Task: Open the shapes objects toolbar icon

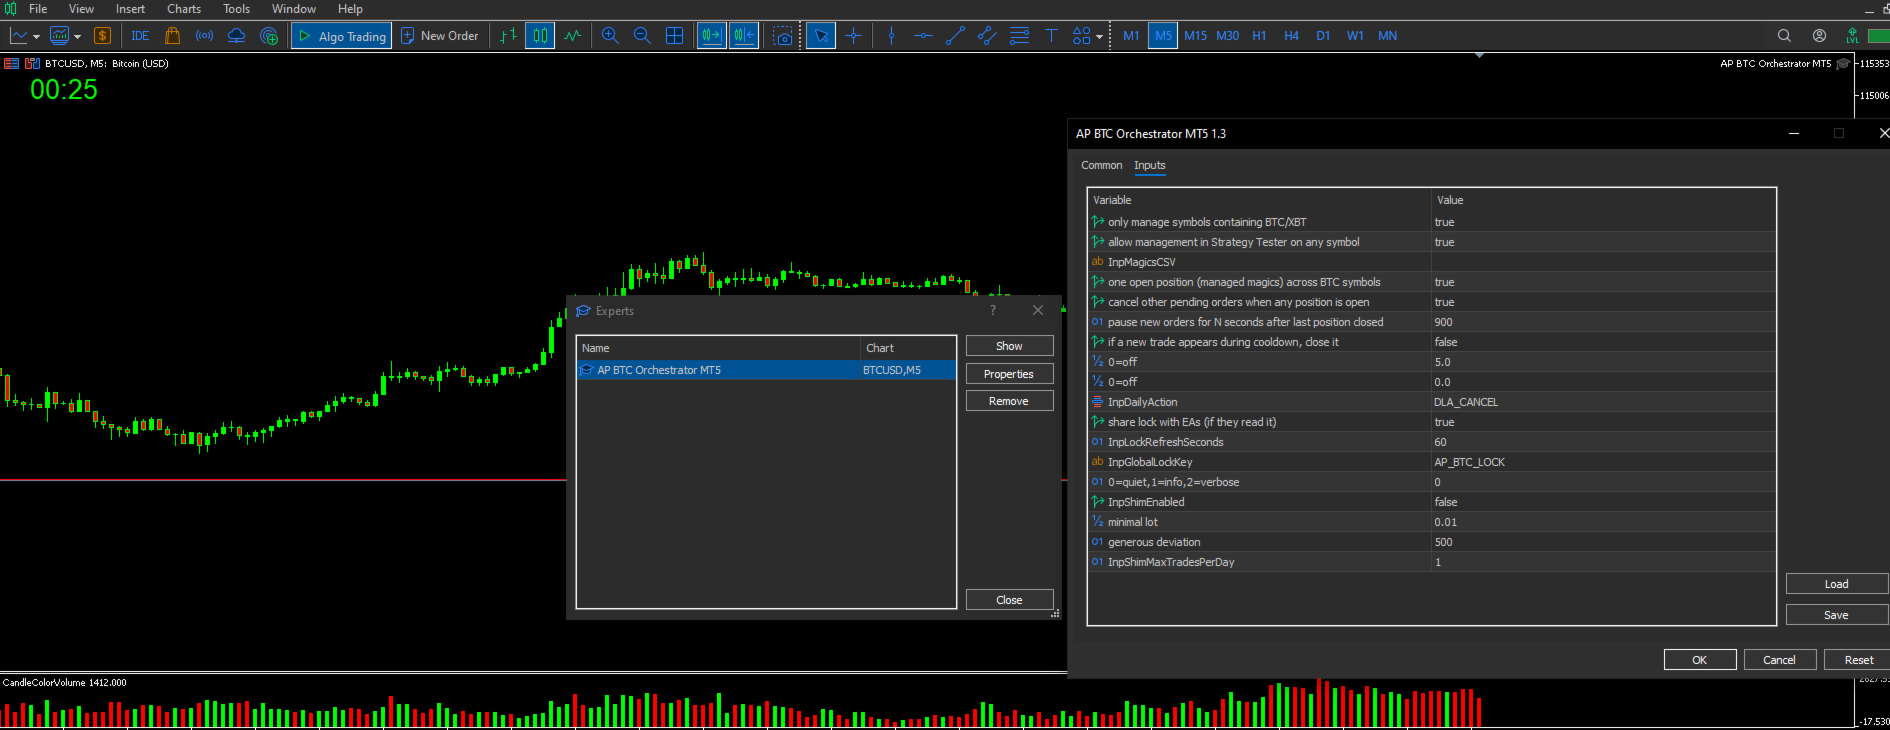Action: coord(1081,36)
